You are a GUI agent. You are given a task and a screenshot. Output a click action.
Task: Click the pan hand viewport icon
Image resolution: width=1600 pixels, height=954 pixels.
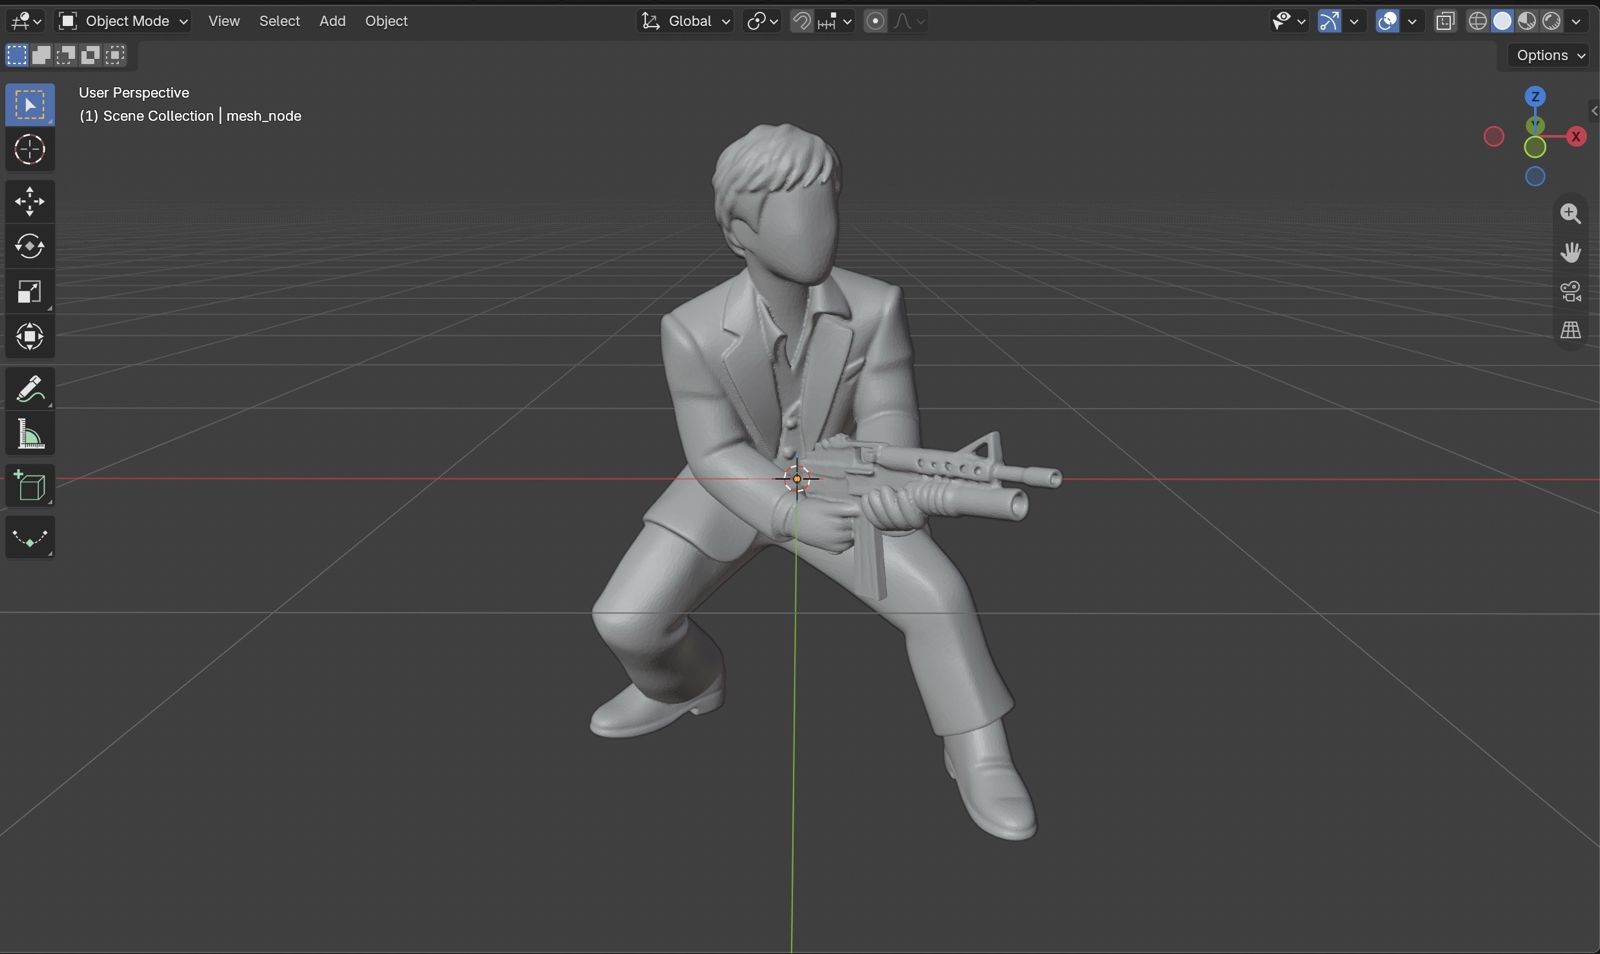[1570, 252]
